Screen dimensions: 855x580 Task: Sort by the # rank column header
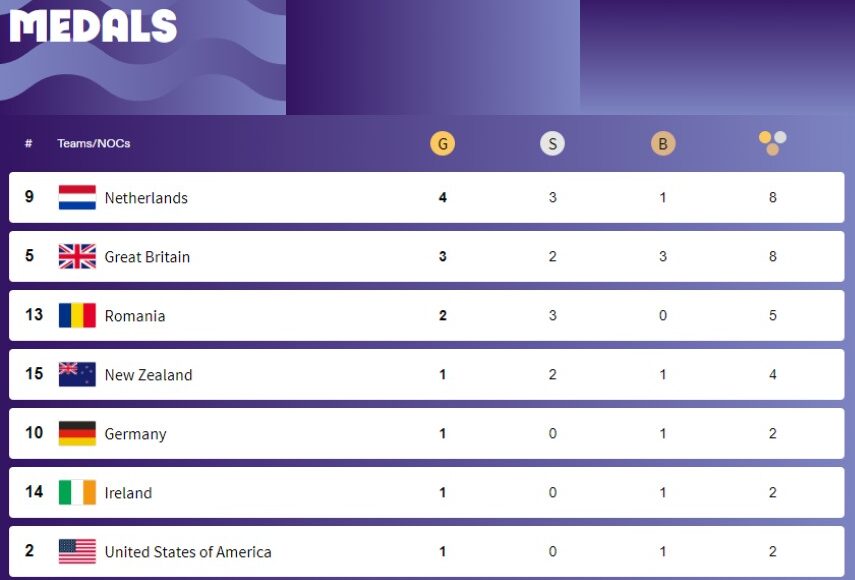pos(28,143)
